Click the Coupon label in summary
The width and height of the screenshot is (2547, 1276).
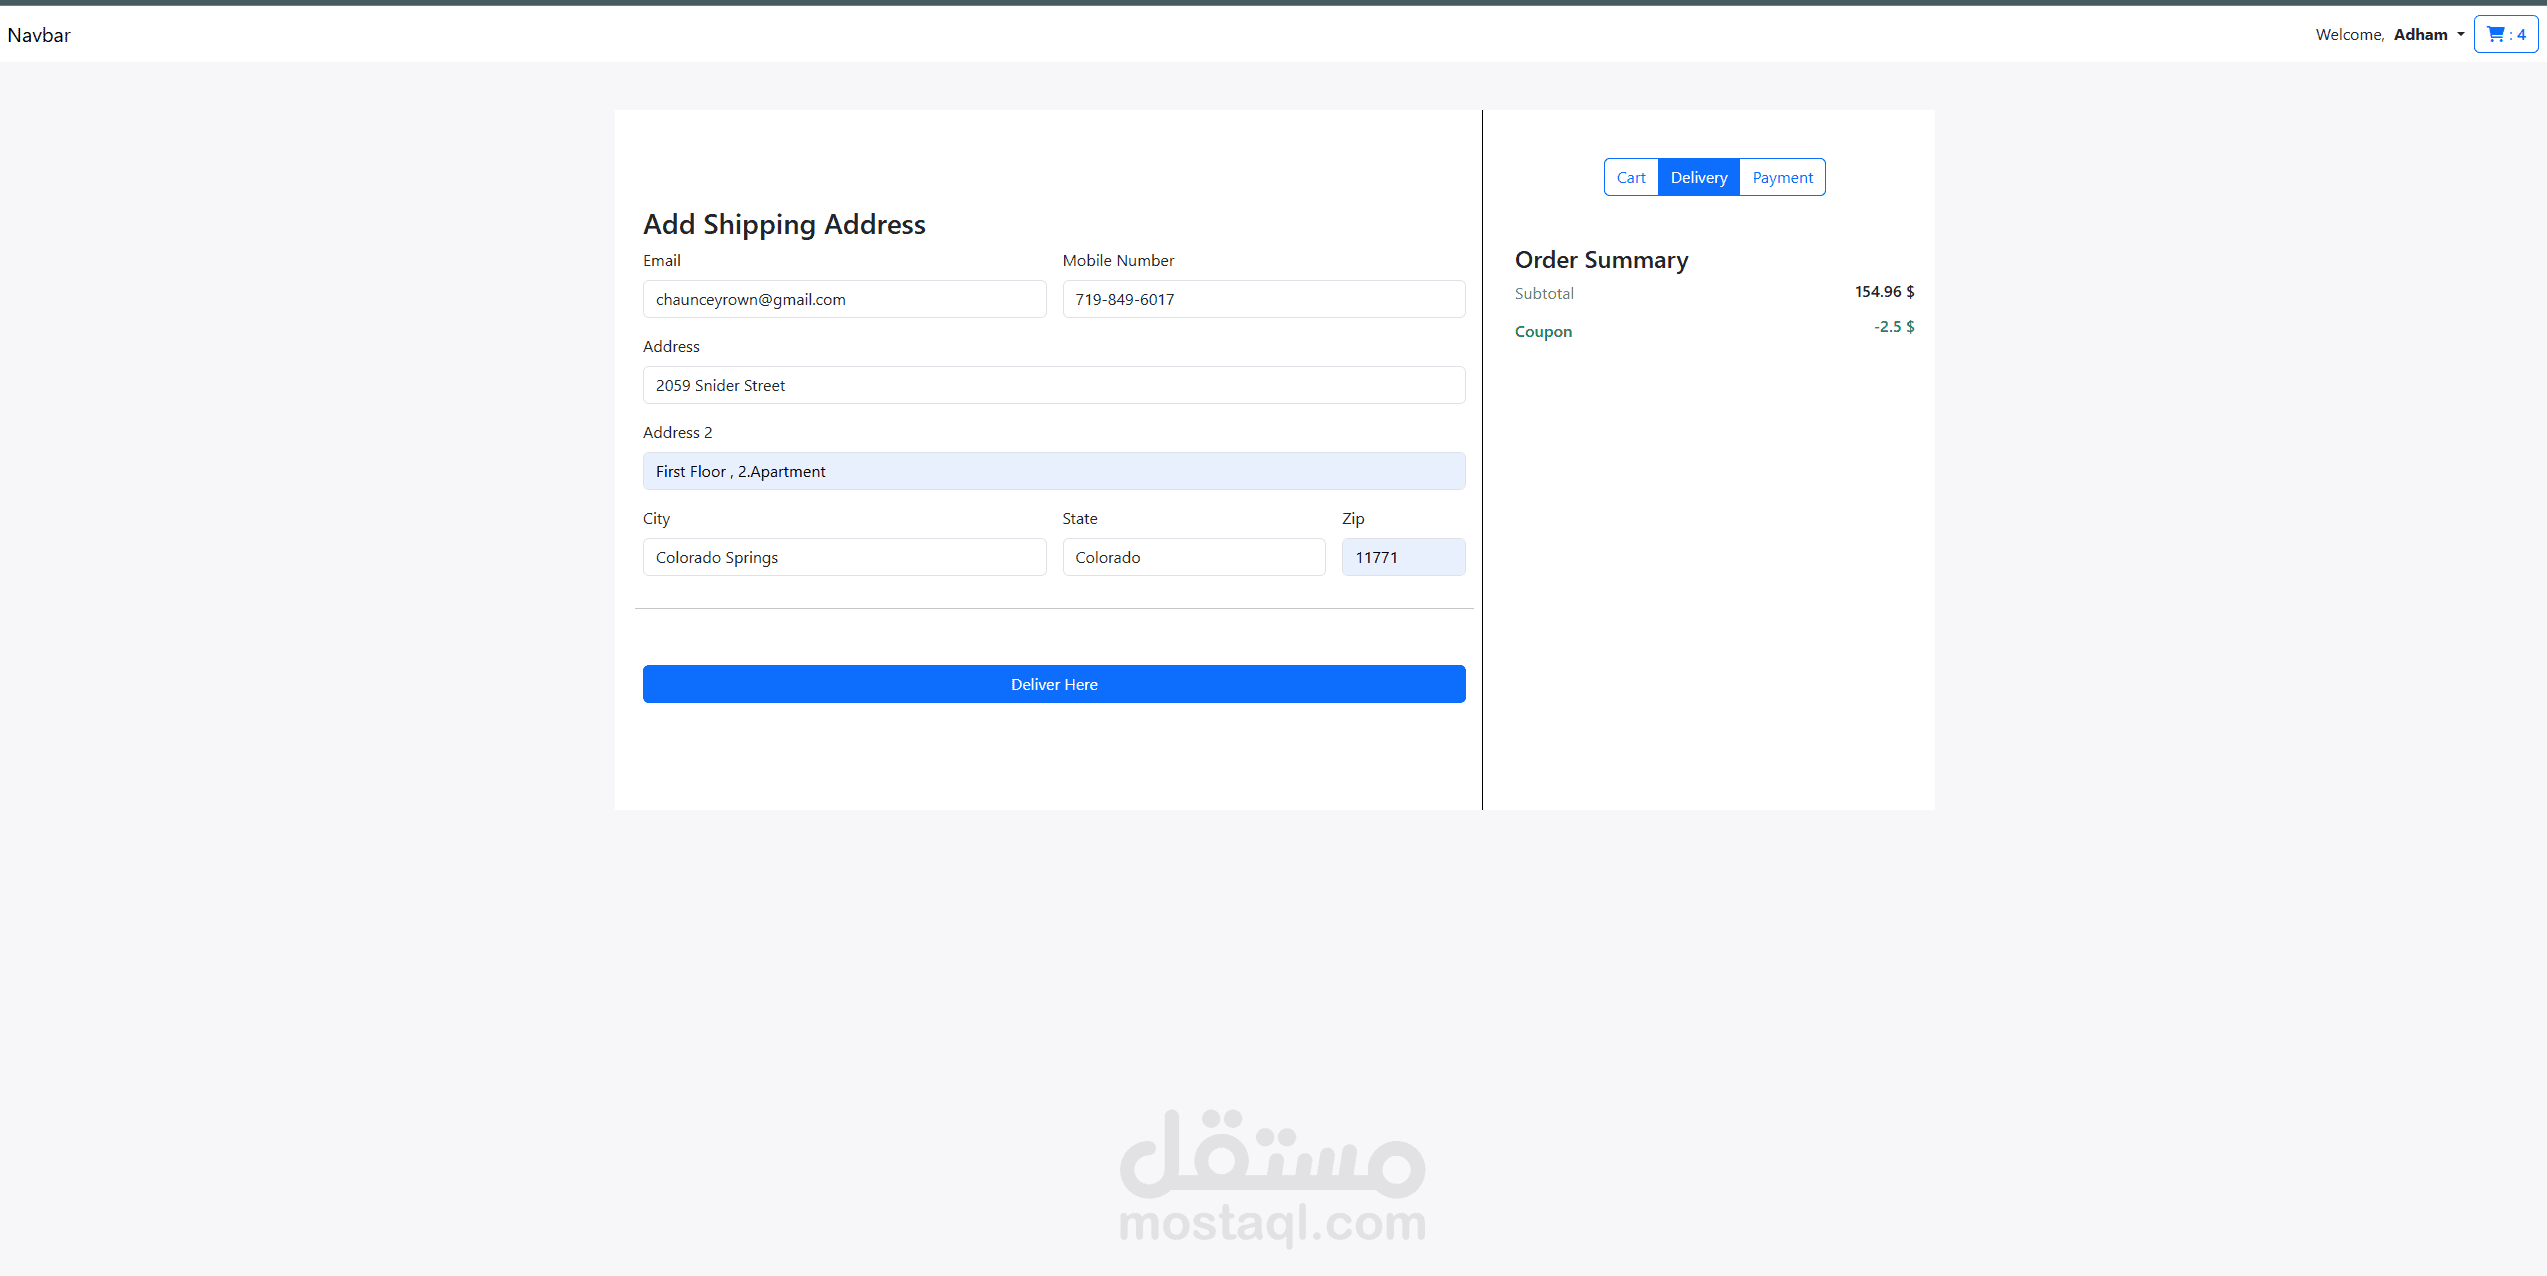[1543, 331]
